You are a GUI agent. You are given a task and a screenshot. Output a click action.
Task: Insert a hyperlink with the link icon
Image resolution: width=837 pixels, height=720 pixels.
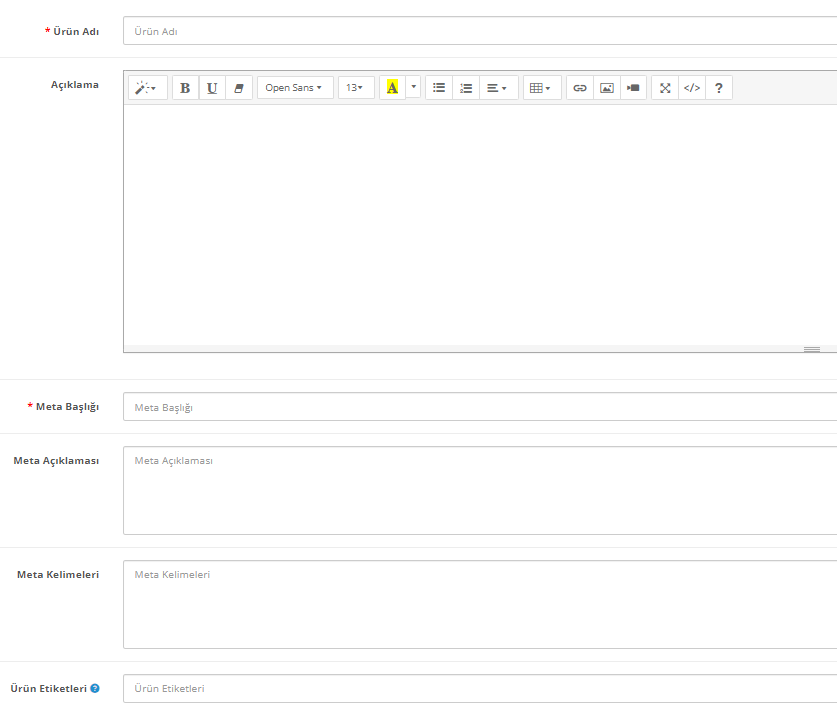click(x=580, y=88)
